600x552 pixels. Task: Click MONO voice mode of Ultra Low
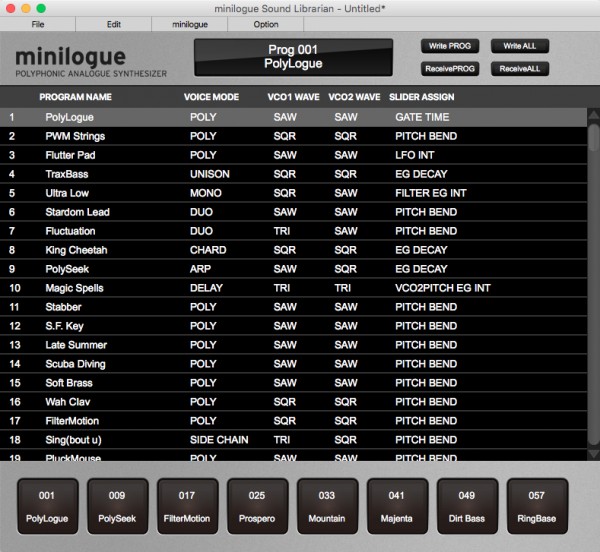[x=205, y=193]
